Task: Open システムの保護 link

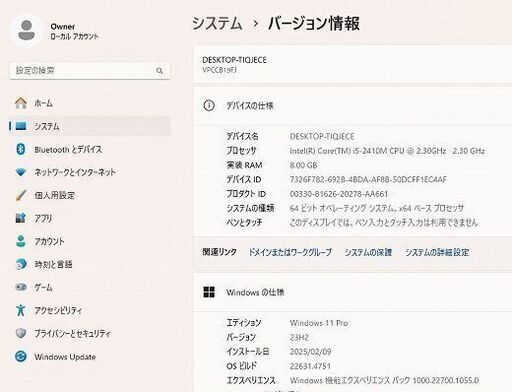Action: click(368, 252)
